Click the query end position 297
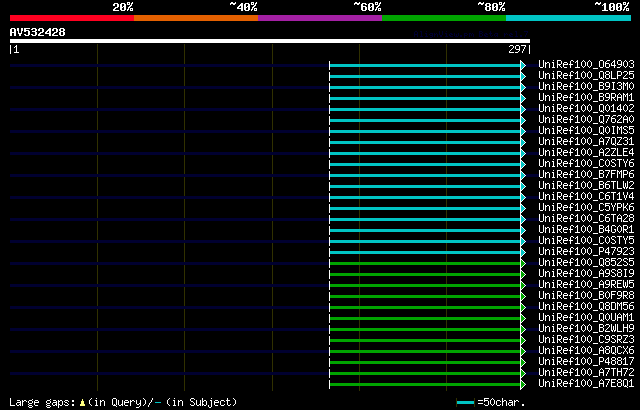Viewport: 640px width, 410px height. click(517, 49)
